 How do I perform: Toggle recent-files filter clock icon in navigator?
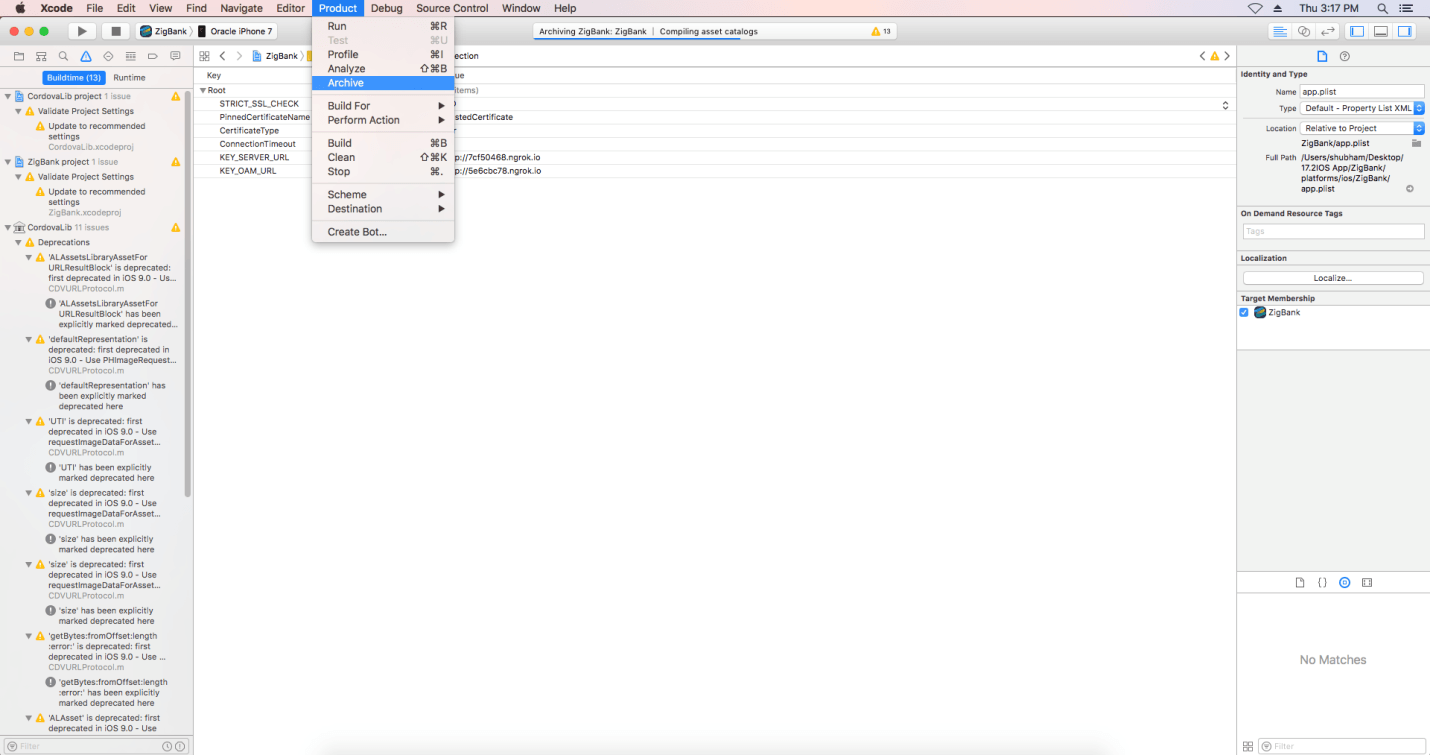166,746
